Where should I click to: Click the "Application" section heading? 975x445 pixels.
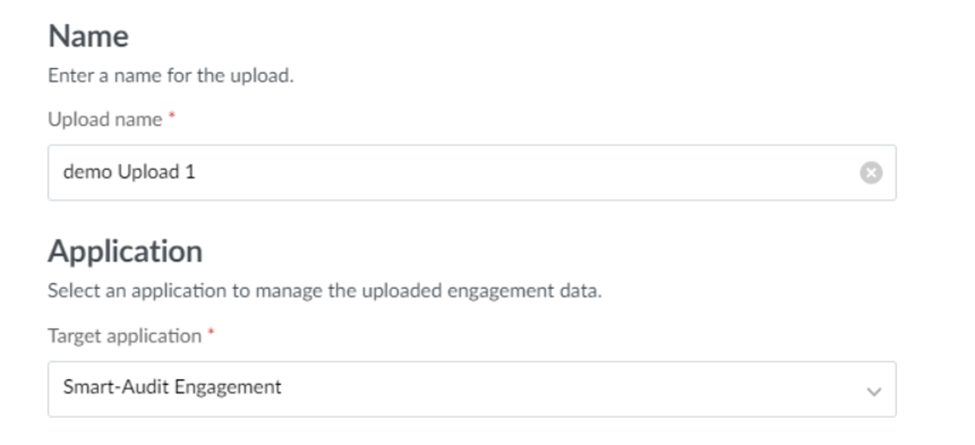click(125, 250)
